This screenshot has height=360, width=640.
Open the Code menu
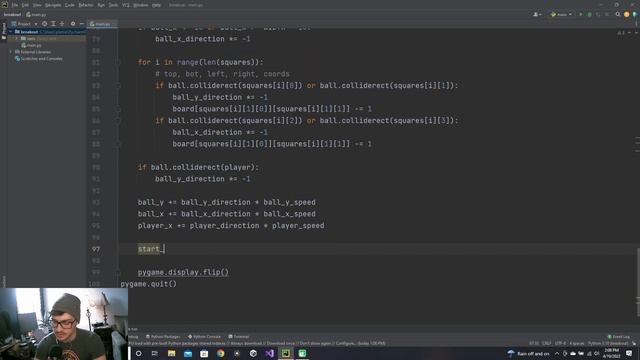pyautogui.click(x=70, y=5)
